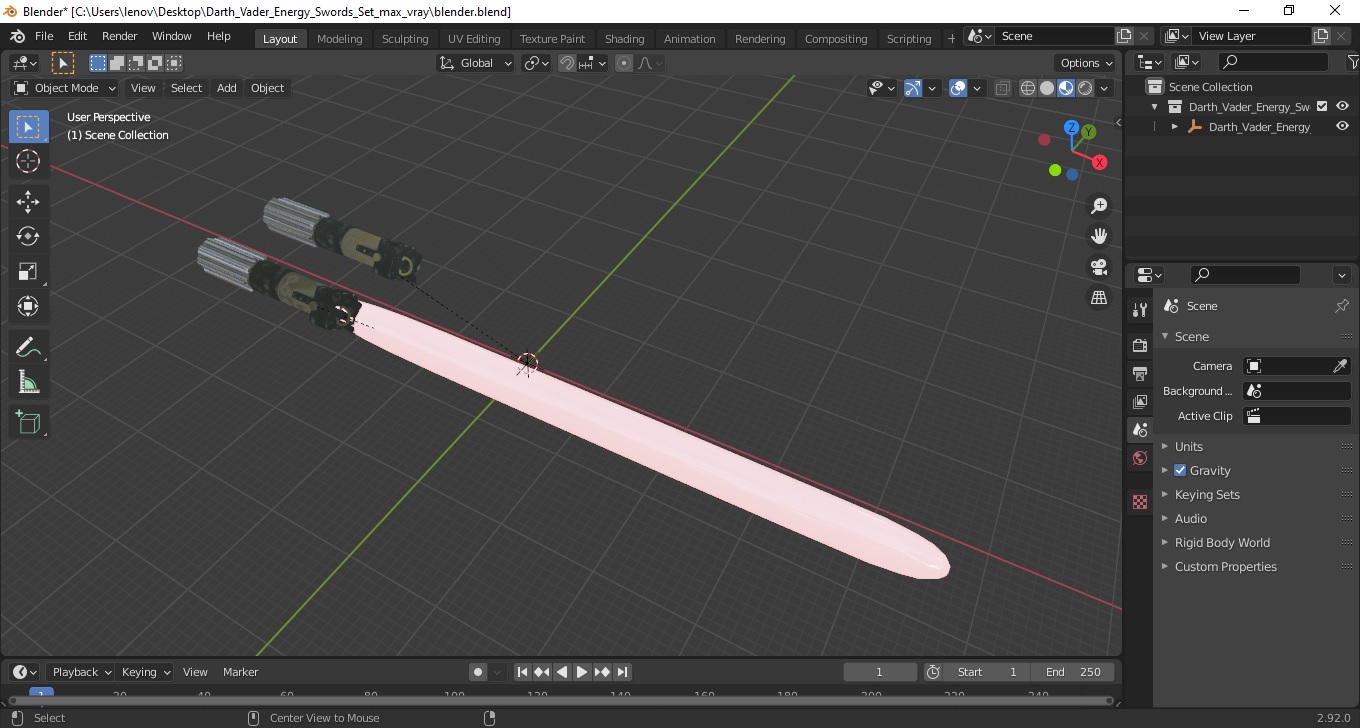Toggle show gizmo button

click(913, 88)
